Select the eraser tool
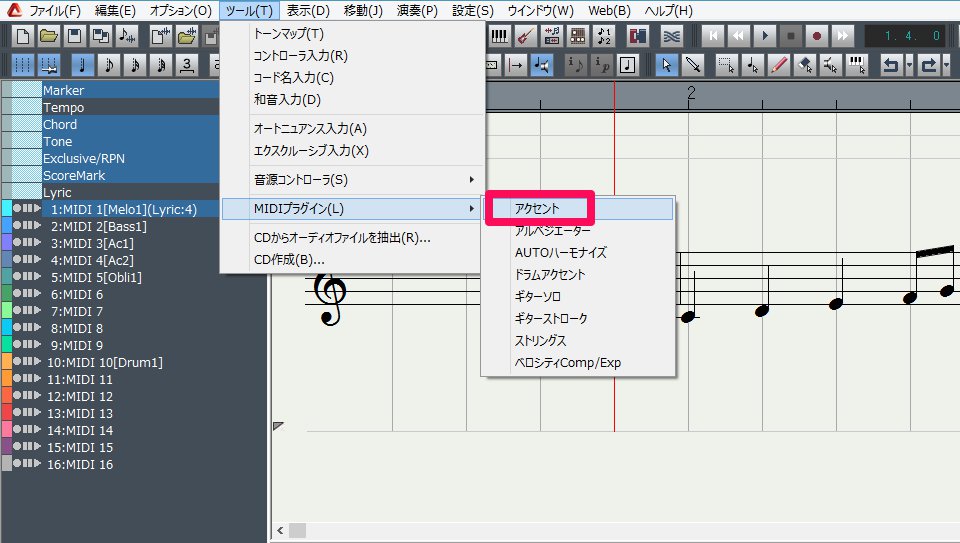Image resolution: width=960 pixels, height=543 pixels. (x=805, y=65)
